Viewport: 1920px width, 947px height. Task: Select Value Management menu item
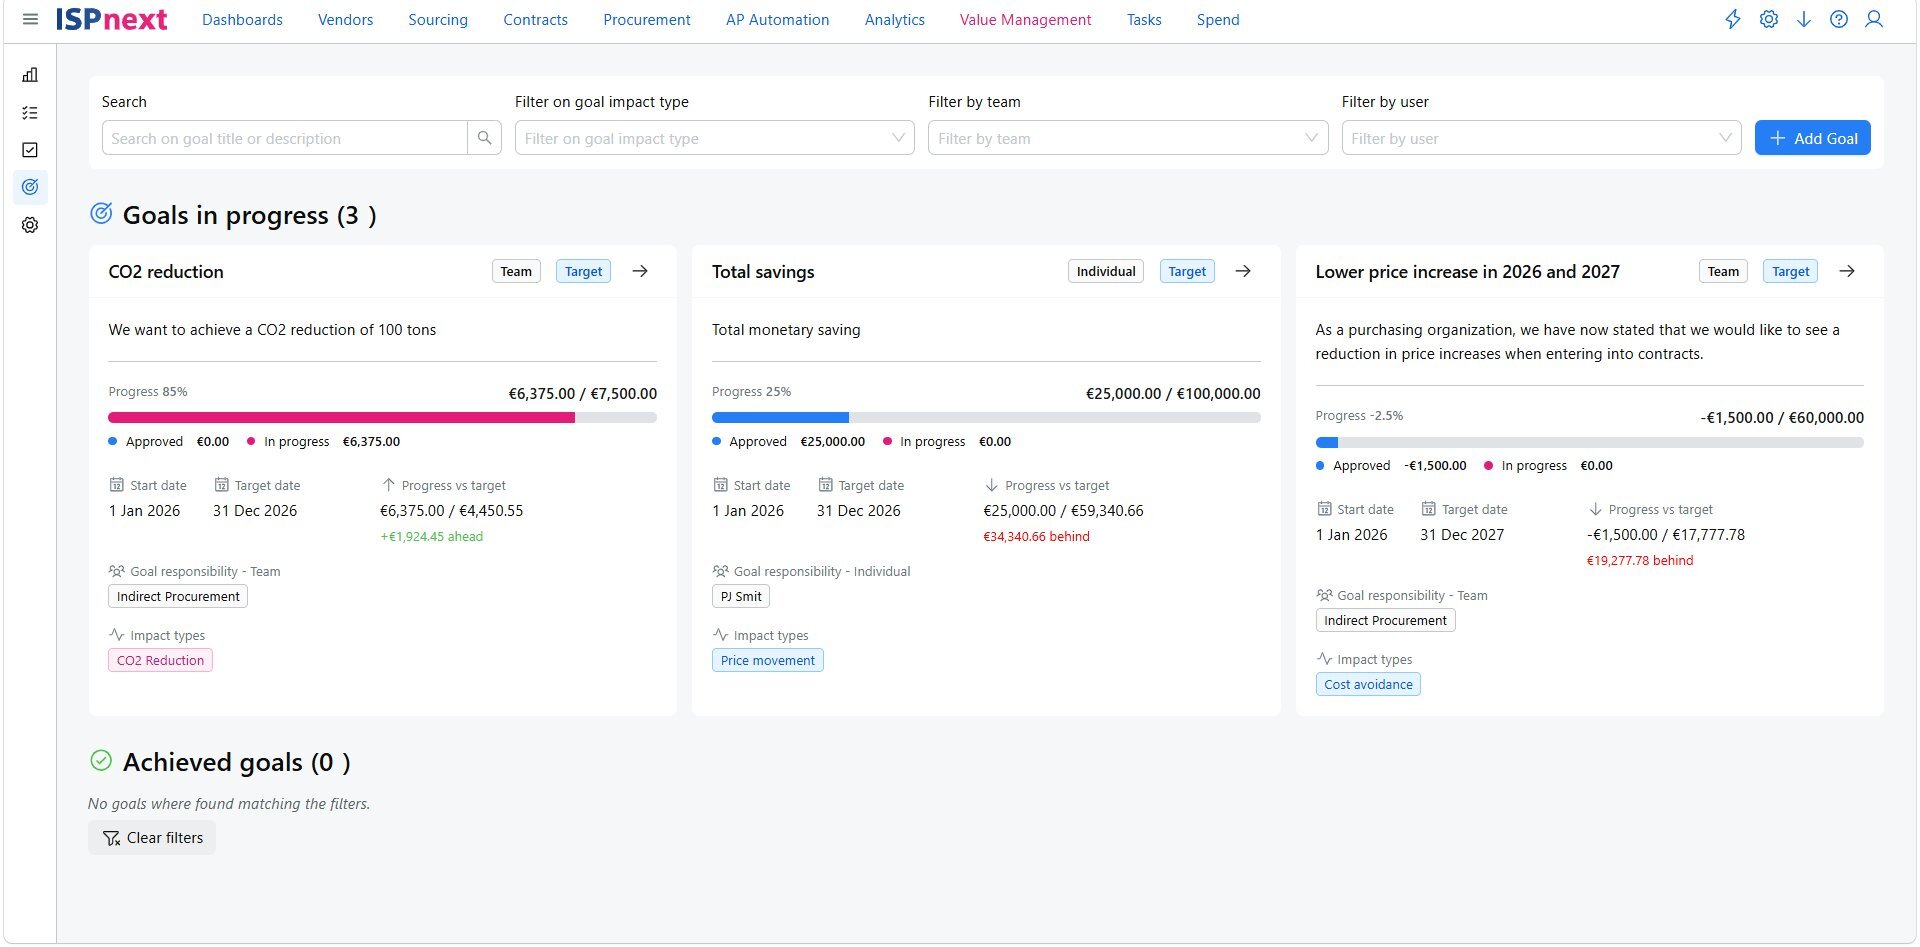1025,20
